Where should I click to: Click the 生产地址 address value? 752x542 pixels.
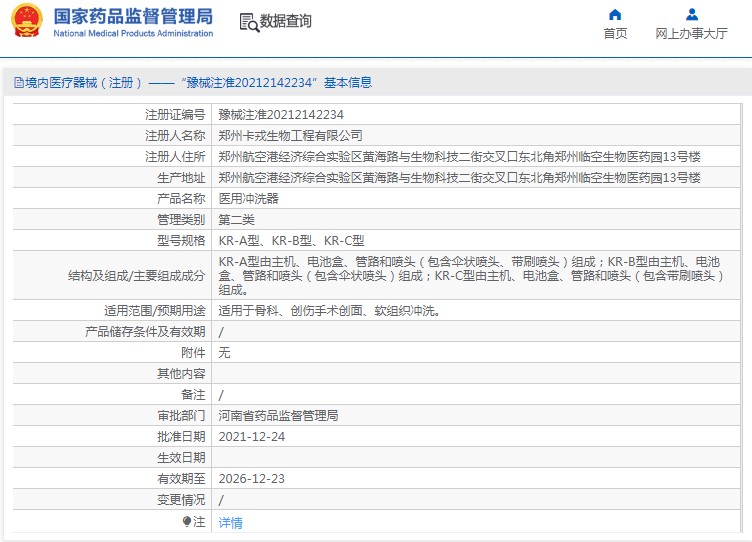tap(459, 178)
